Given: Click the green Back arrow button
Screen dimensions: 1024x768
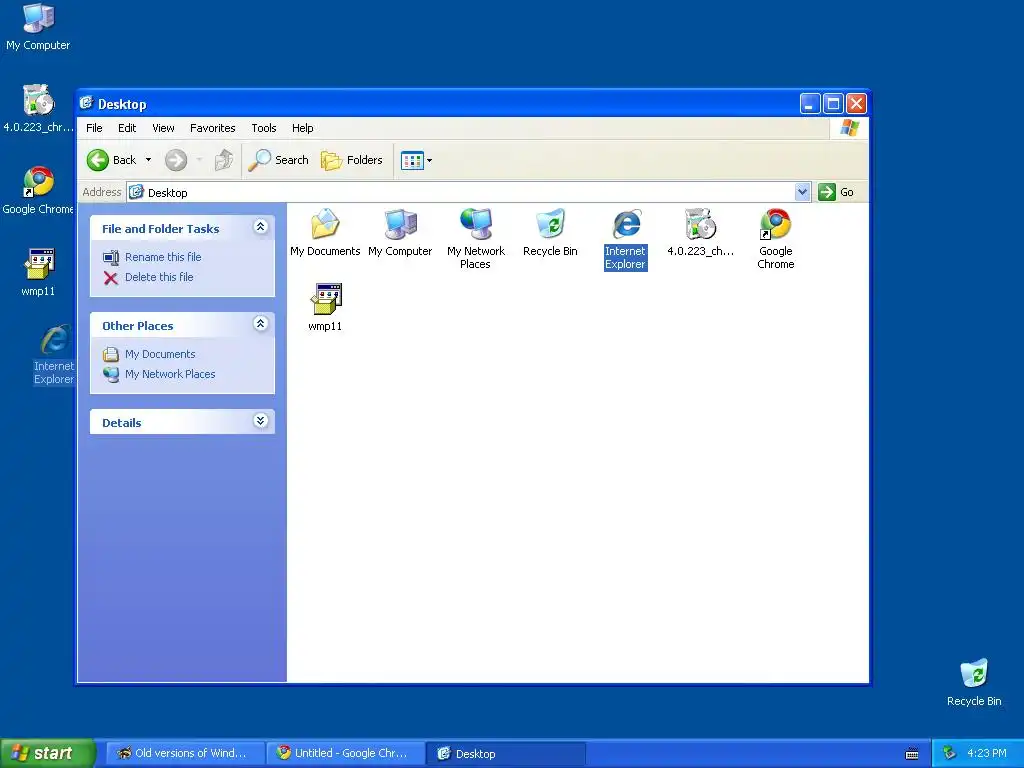Looking at the screenshot, I should pos(98,160).
